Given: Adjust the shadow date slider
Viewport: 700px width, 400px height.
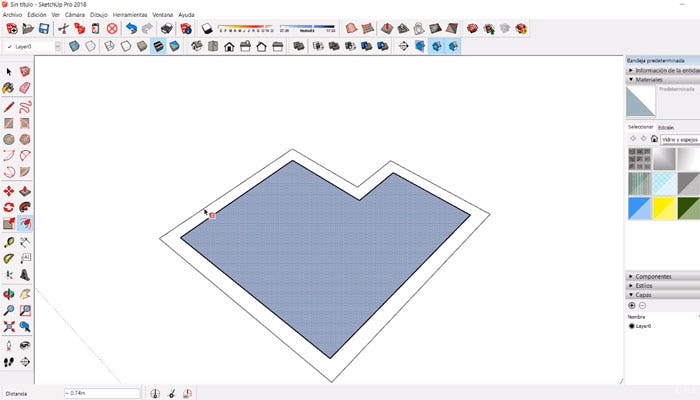Looking at the screenshot, I should click(x=246, y=29).
